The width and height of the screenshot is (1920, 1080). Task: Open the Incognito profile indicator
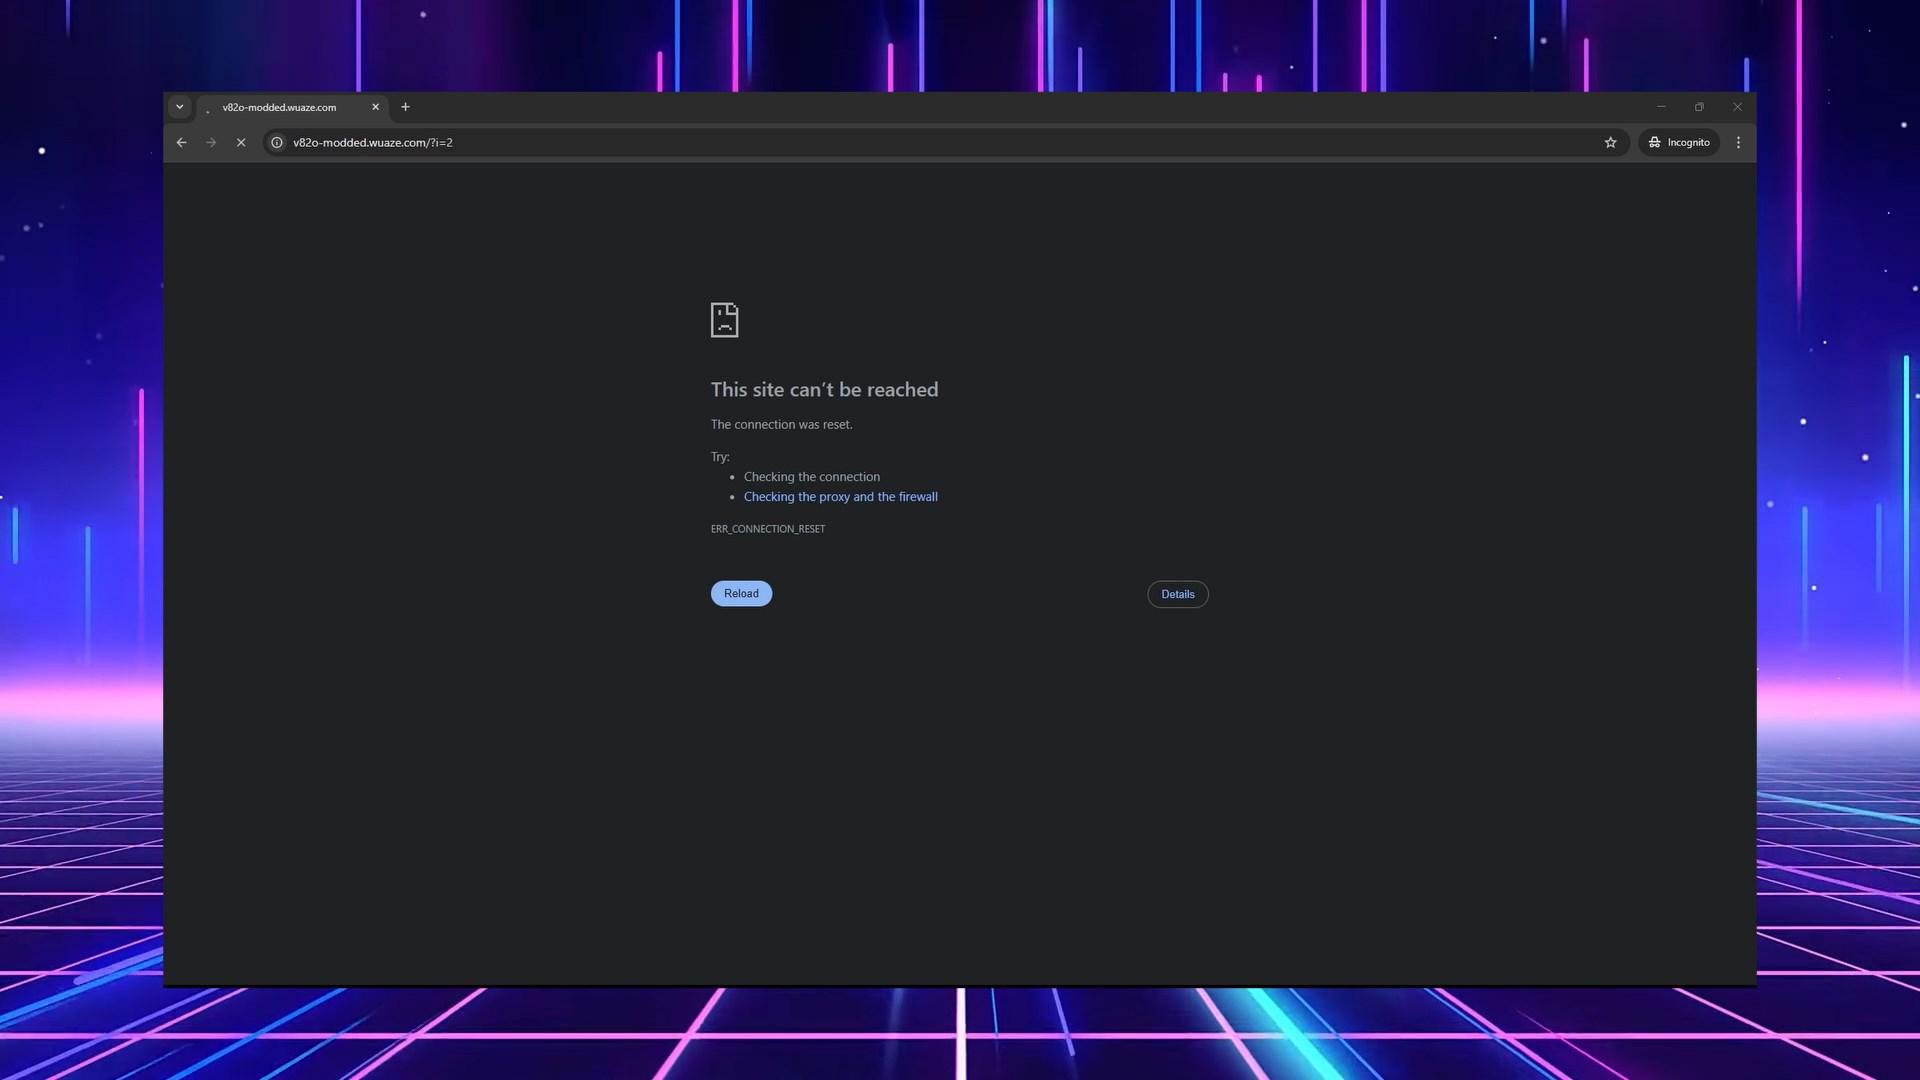click(x=1679, y=142)
